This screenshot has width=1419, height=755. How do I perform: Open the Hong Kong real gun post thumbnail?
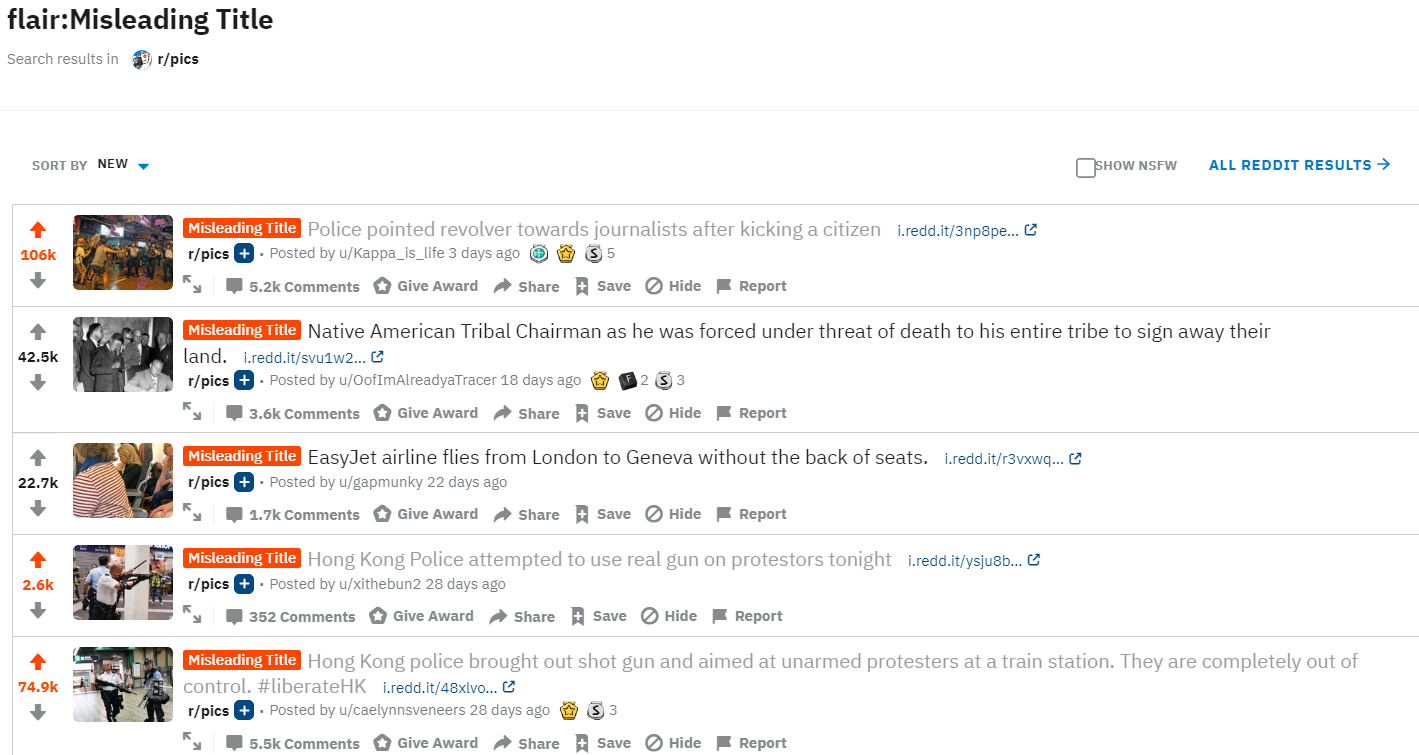click(123, 582)
